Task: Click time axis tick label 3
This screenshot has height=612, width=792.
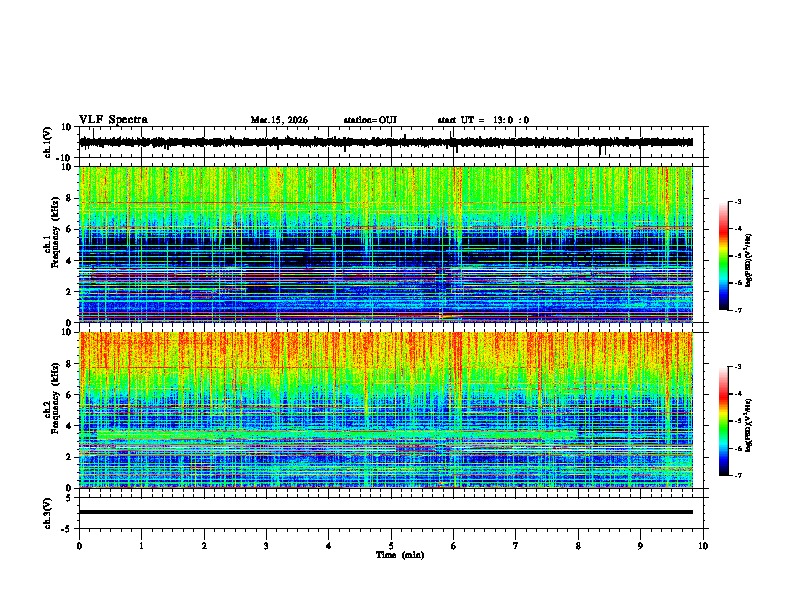Action: coord(266,546)
